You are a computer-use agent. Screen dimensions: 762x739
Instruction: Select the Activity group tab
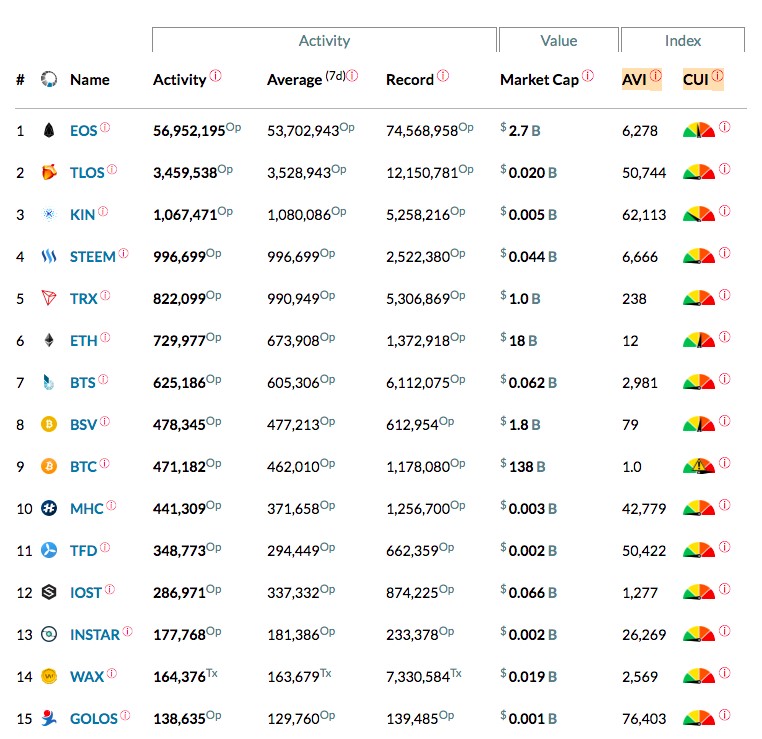324,40
